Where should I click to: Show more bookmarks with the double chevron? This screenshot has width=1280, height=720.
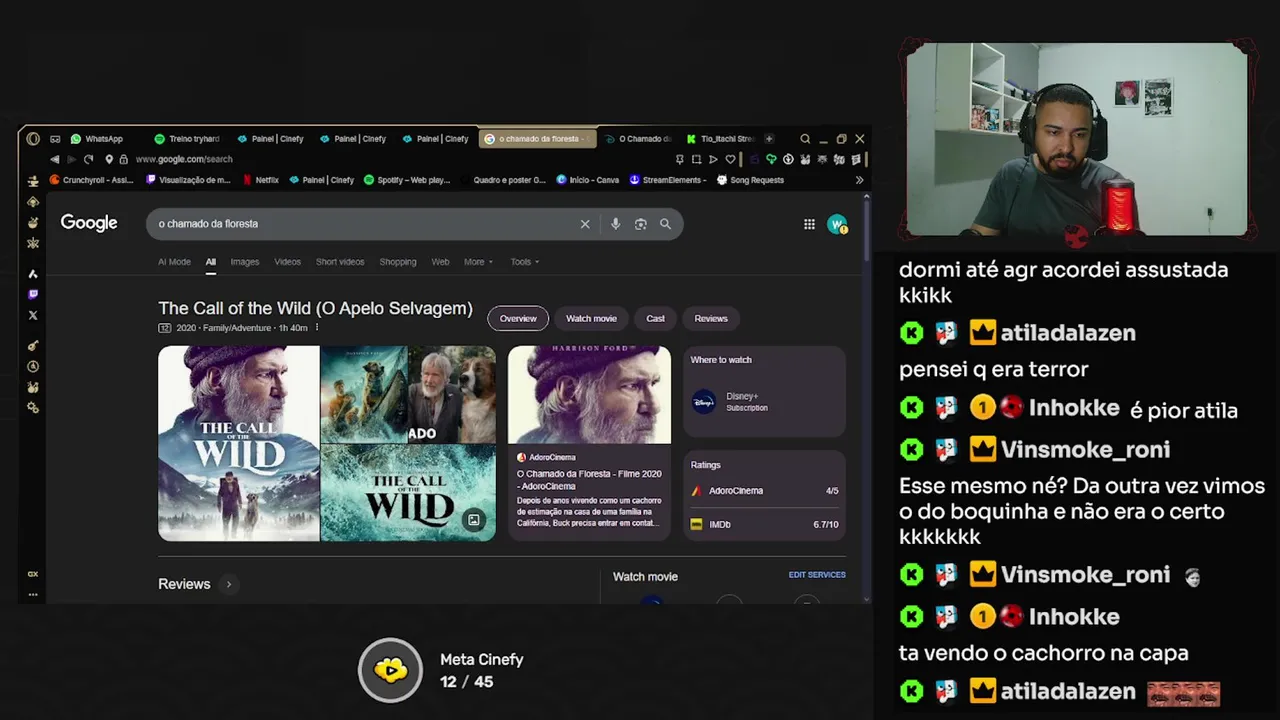tap(859, 180)
